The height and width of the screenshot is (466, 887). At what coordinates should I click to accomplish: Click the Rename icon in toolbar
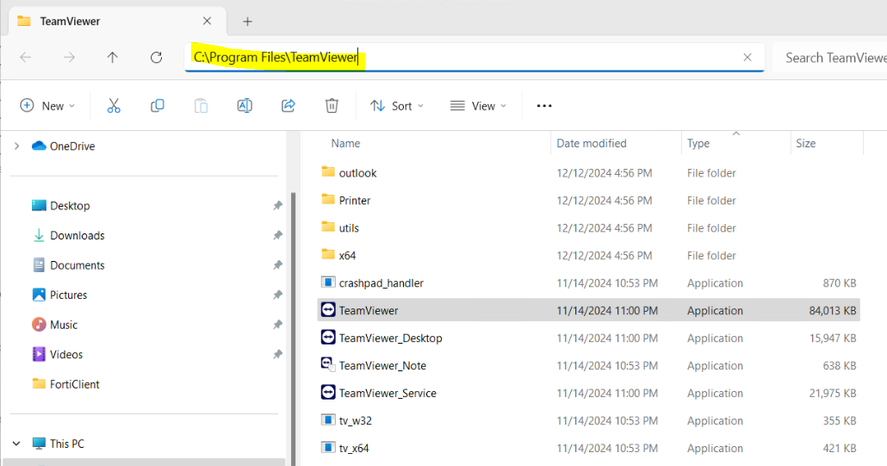pyautogui.click(x=244, y=106)
